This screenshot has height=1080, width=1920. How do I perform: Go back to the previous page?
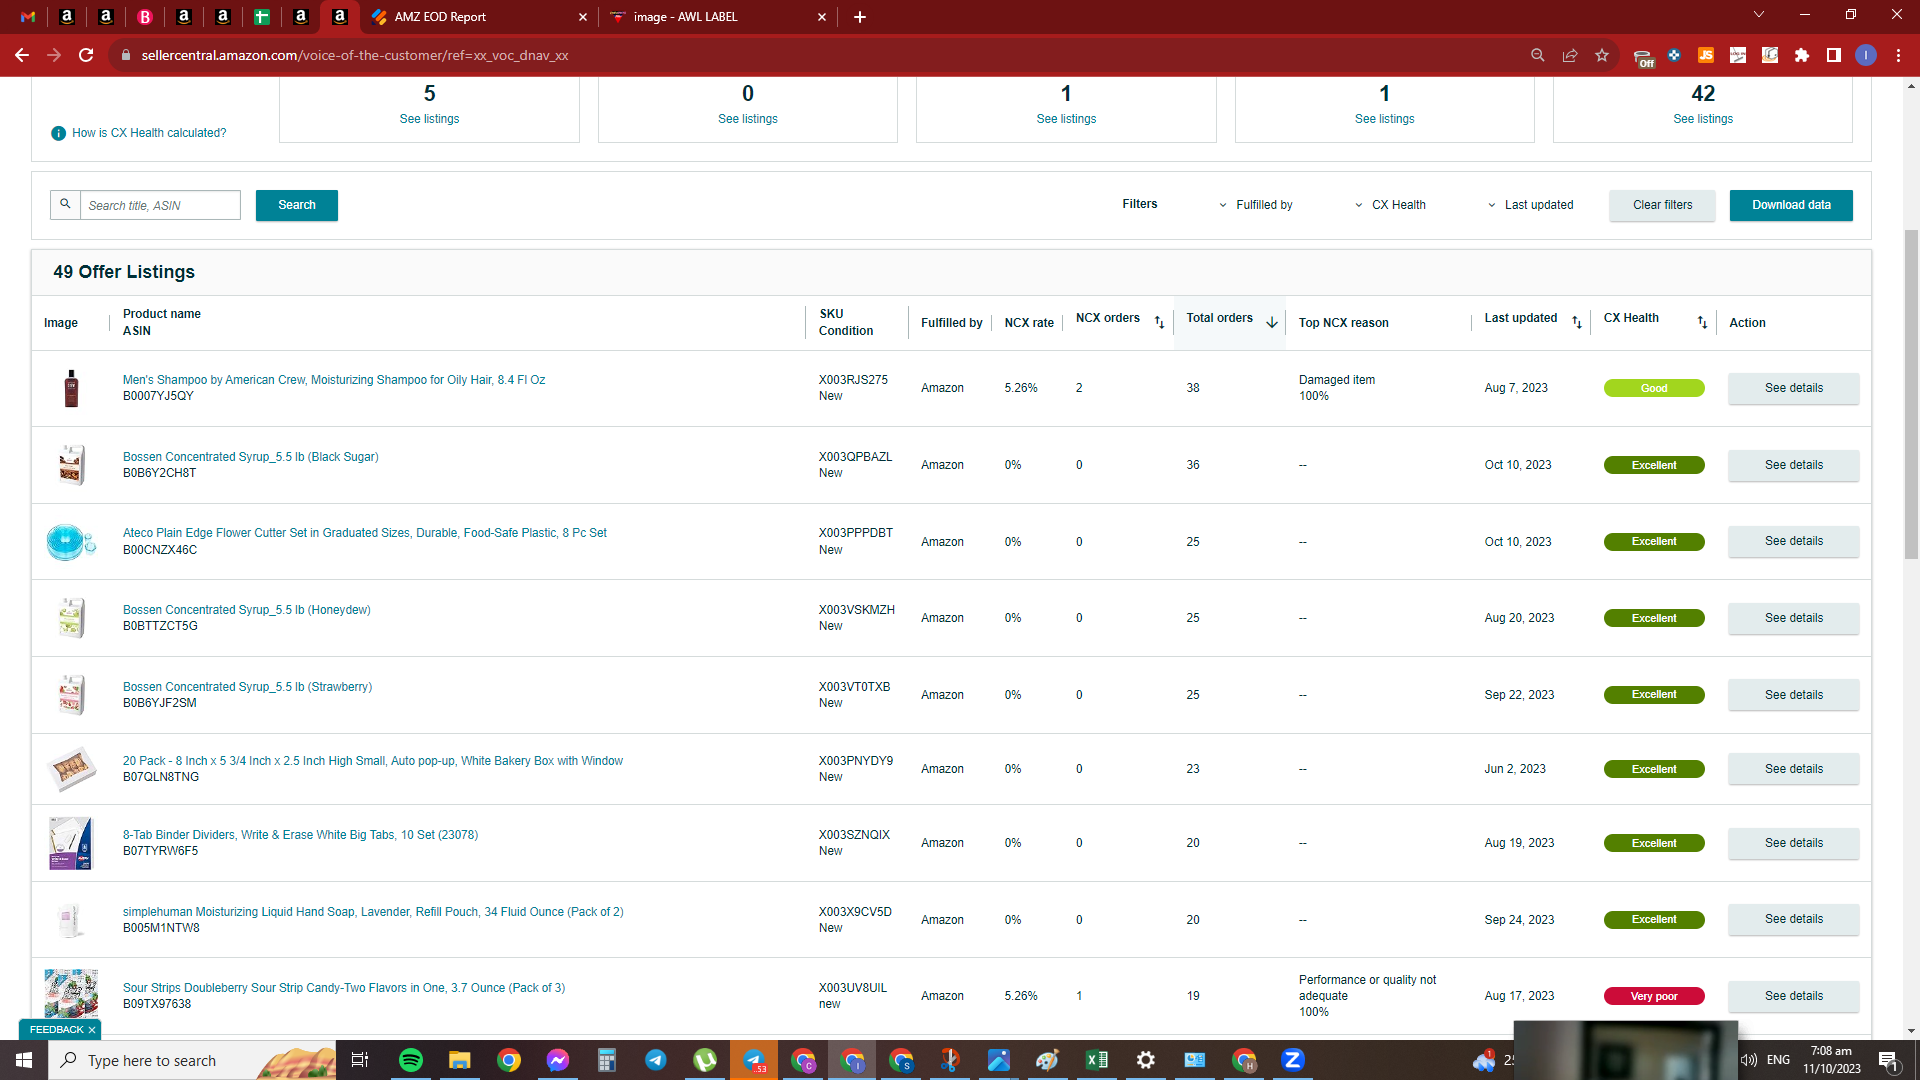click(x=22, y=55)
